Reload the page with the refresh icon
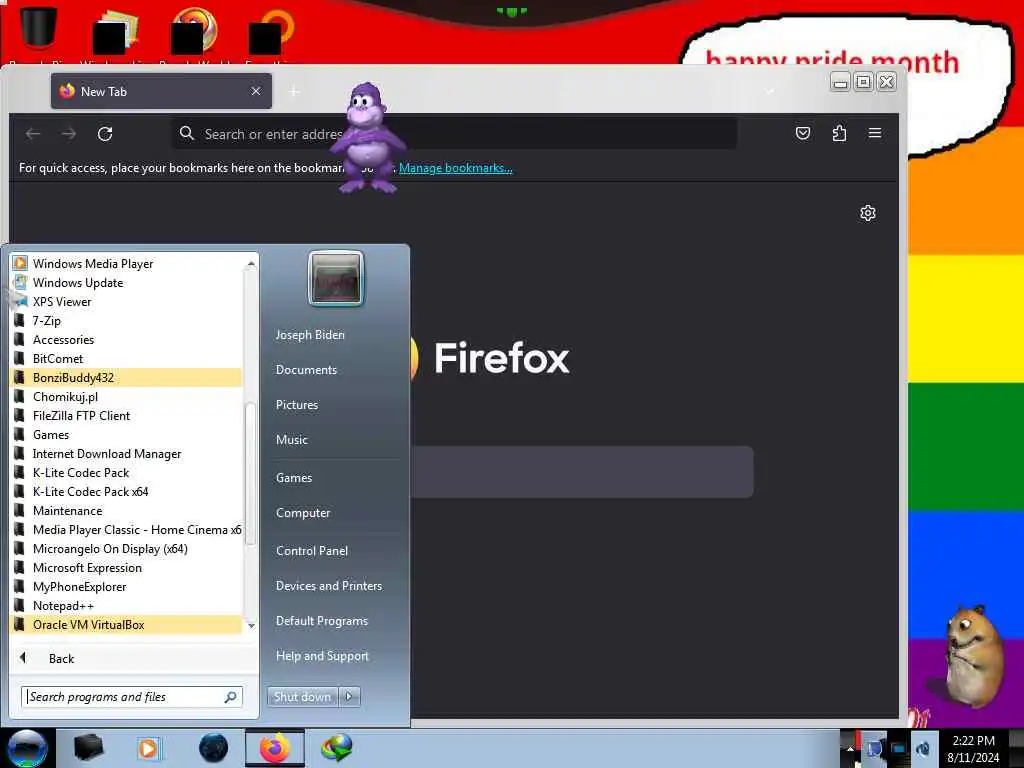Viewport: 1024px width, 768px height. (104, 134)
